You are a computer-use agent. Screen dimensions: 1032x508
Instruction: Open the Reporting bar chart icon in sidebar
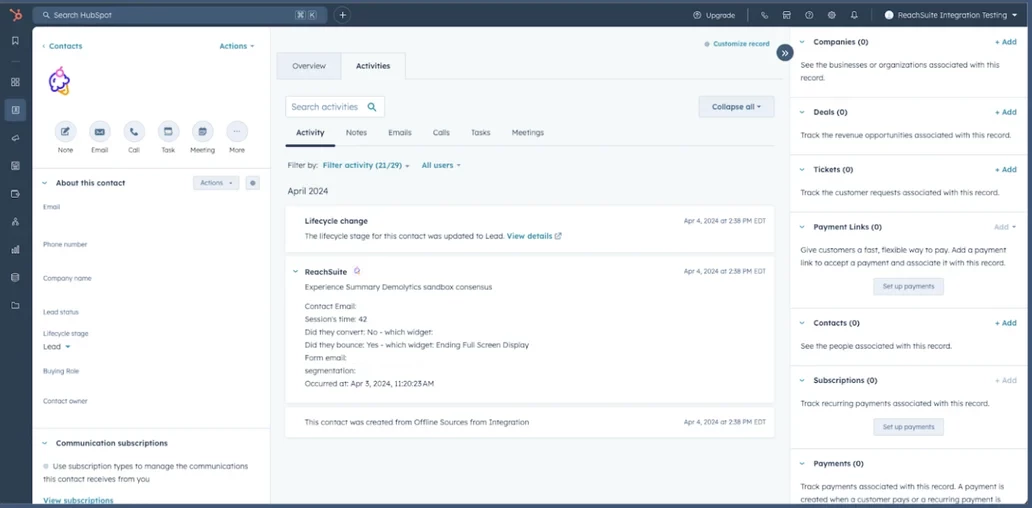tap(15, 249)
